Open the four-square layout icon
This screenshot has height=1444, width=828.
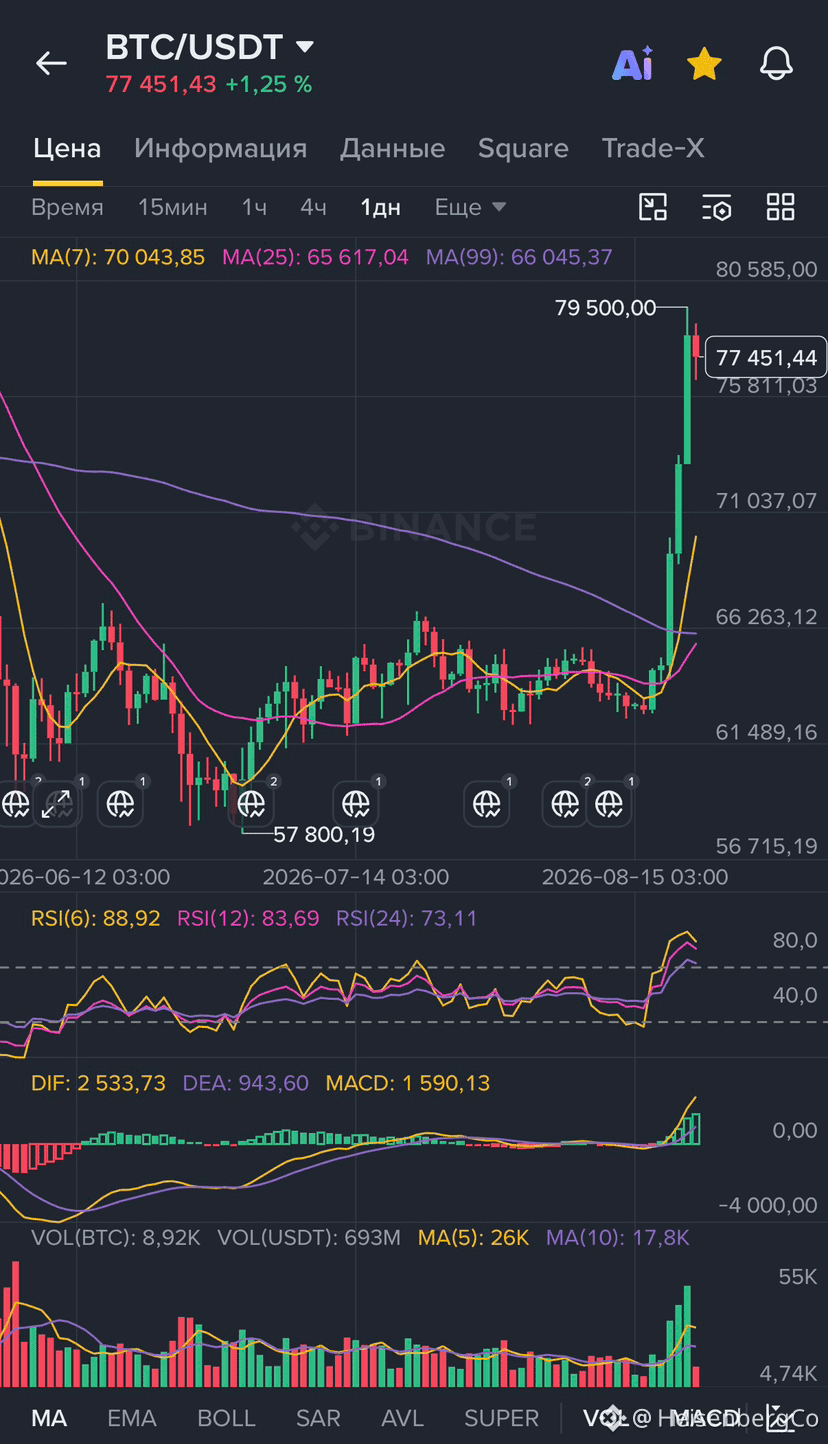780,207
